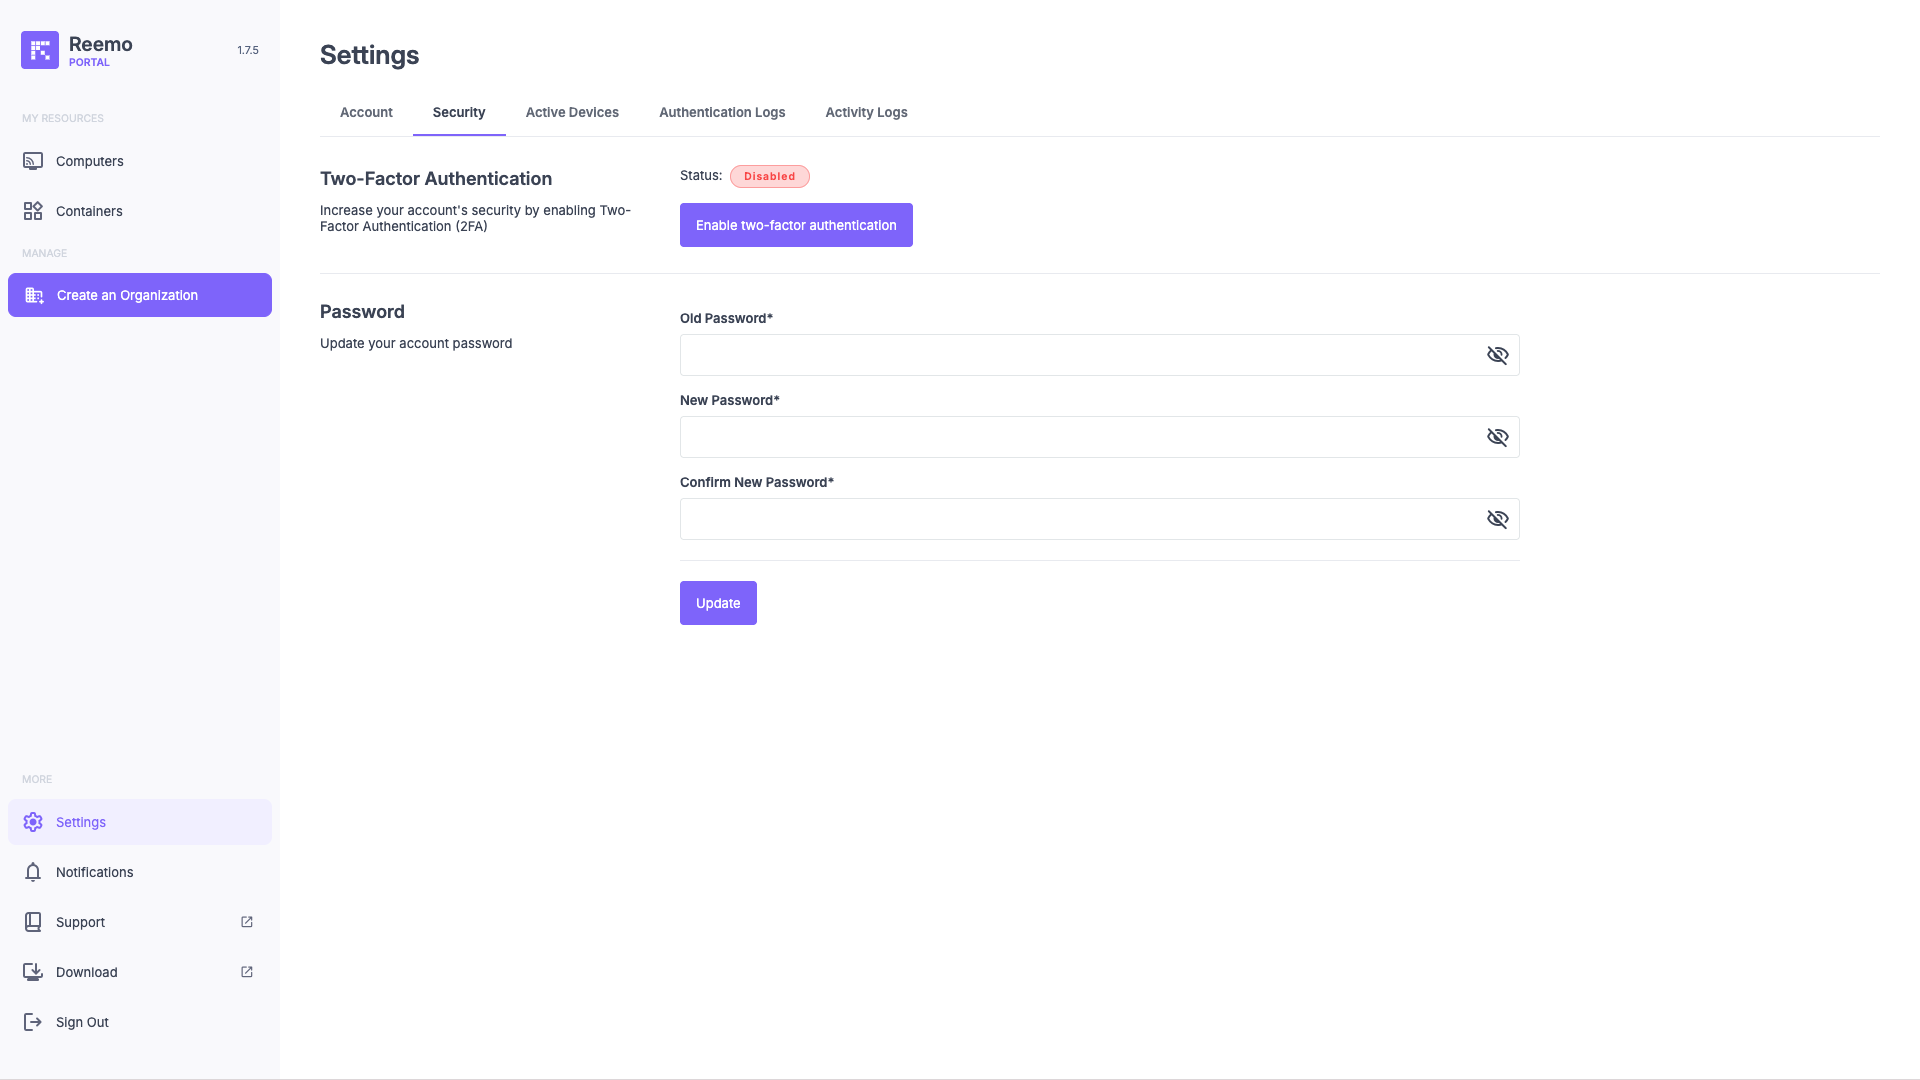Select the Account tab
Viewport: 1920px width, 1080px height.
(x=366, y=112)
